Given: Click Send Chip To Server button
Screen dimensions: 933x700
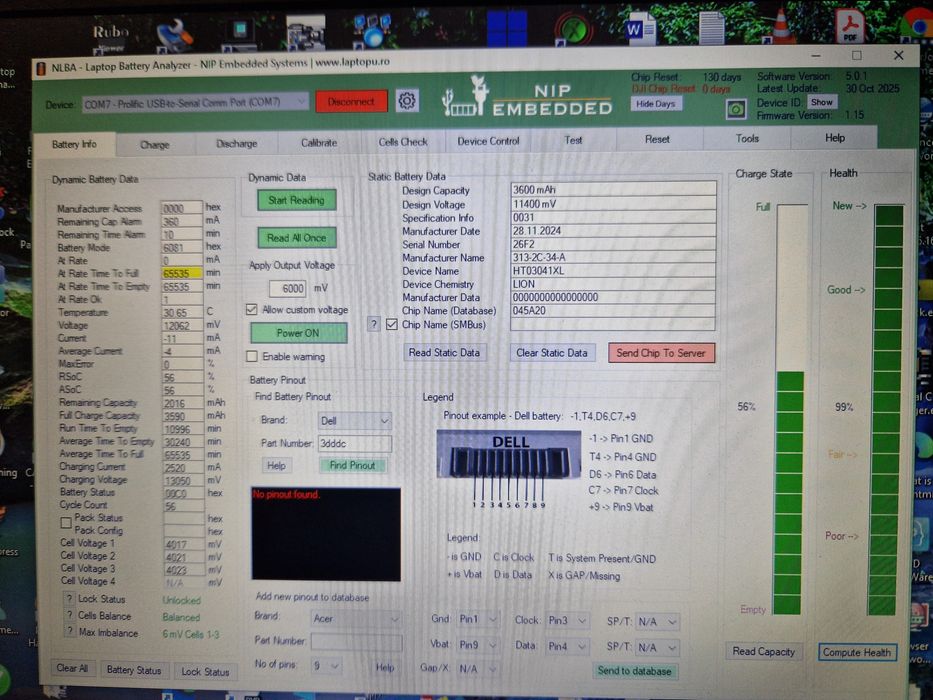Looking at the screenshot, I should 661,353.
